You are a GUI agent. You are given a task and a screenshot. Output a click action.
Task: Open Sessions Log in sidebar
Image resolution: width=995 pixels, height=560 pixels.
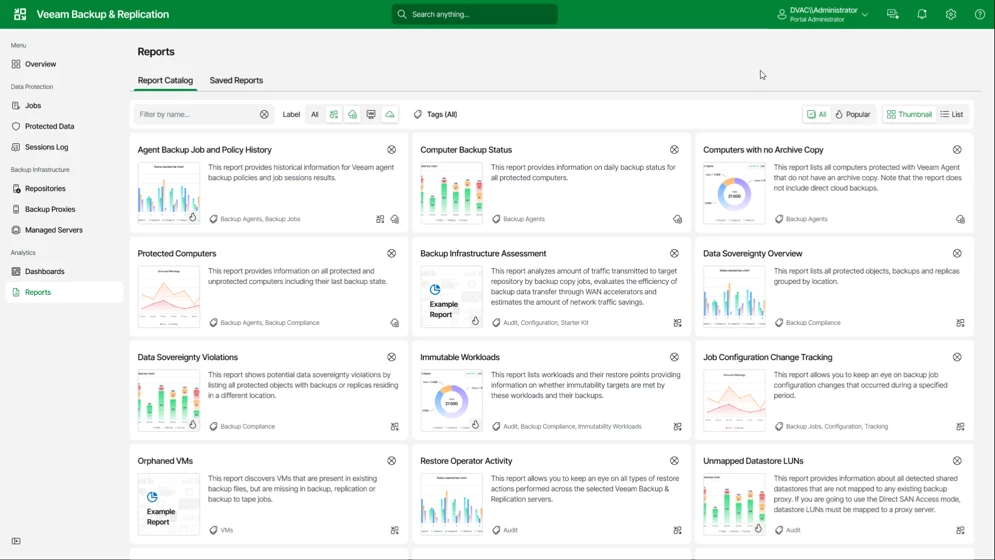tap(46, 147)
